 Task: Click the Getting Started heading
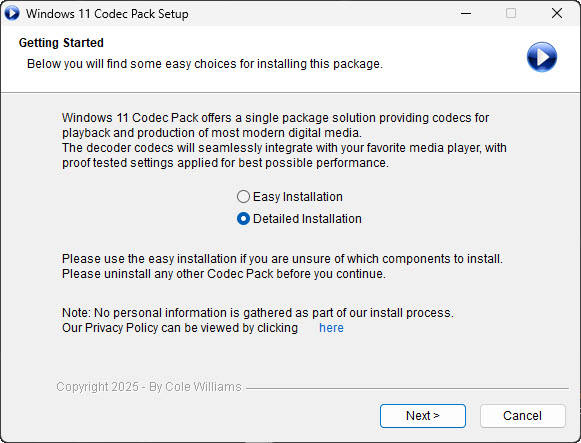pos(61,43)
